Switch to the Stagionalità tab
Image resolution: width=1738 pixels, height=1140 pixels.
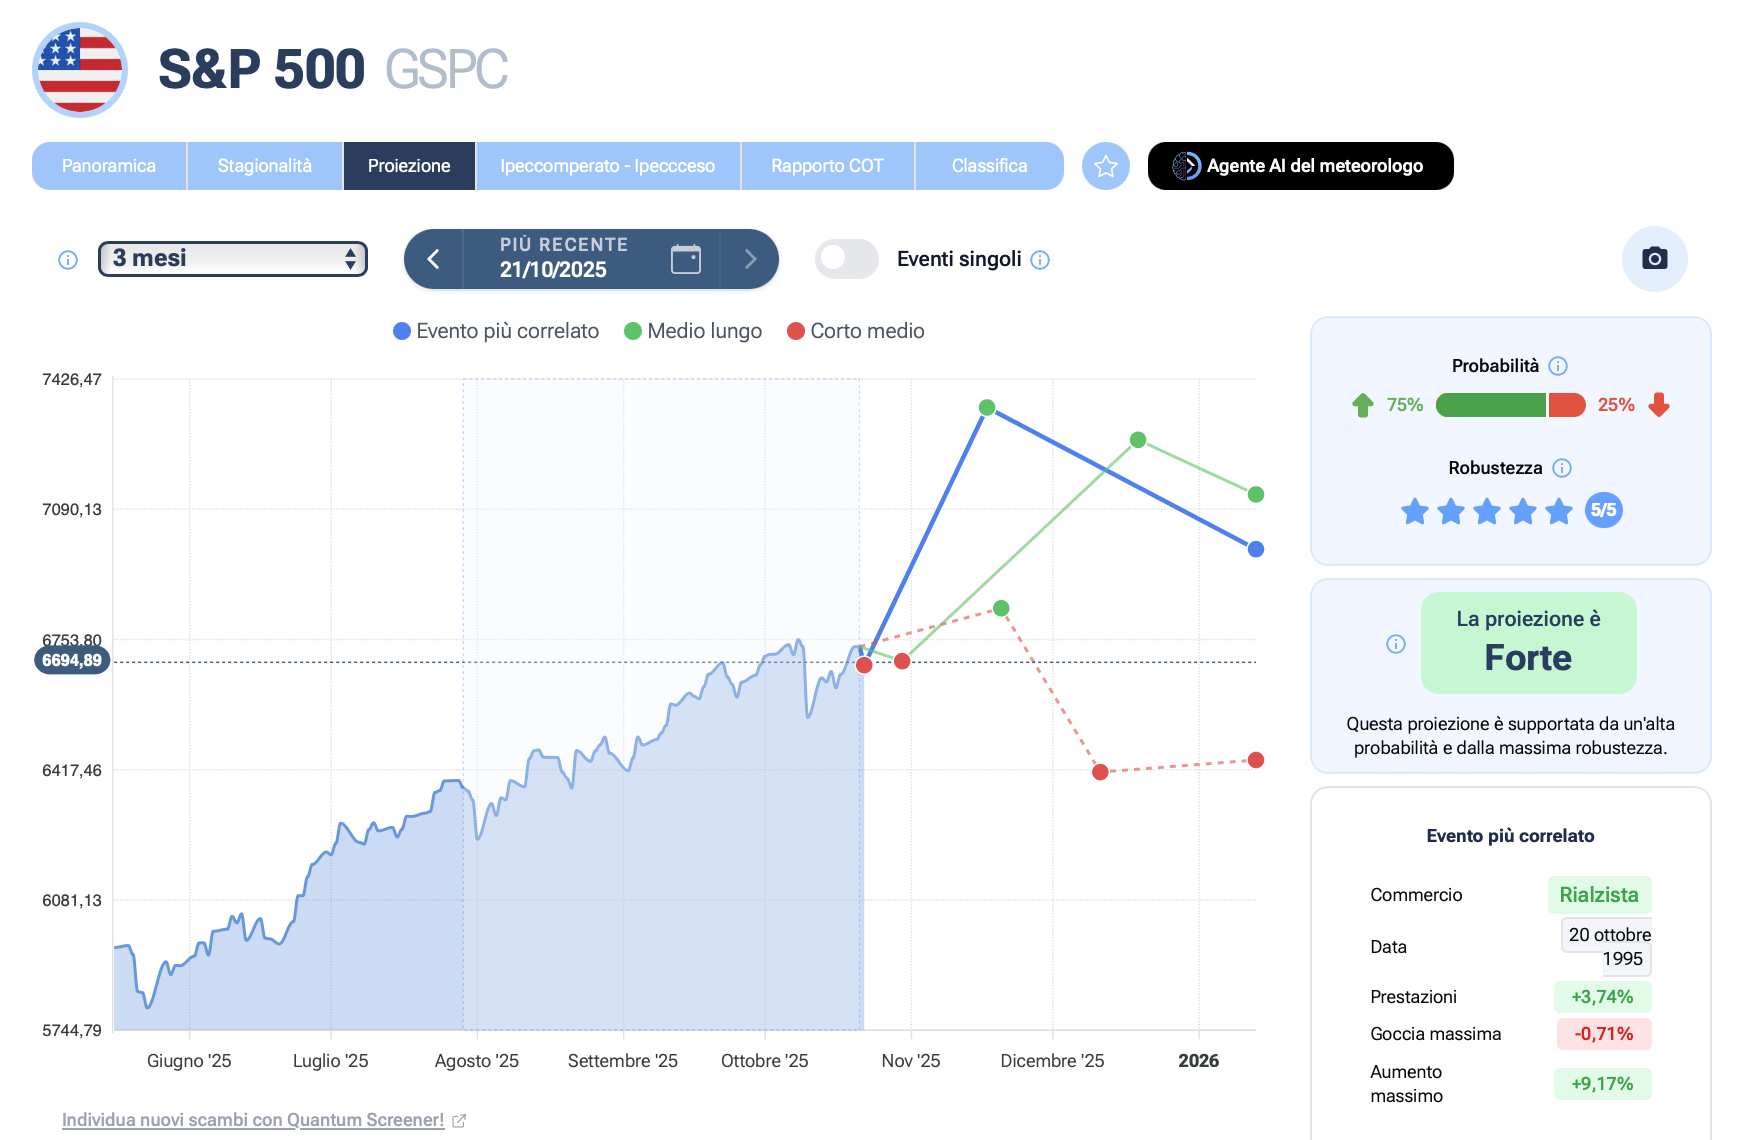coord(264,166)
